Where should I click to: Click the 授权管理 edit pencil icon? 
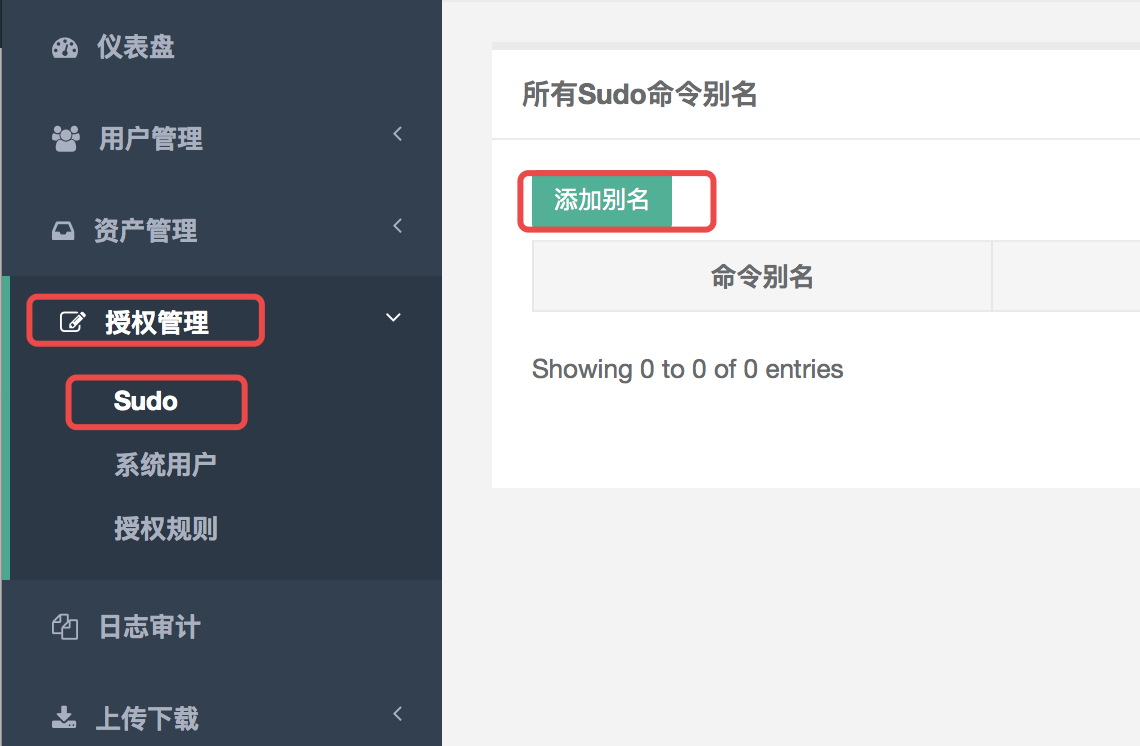pos(73,322)
